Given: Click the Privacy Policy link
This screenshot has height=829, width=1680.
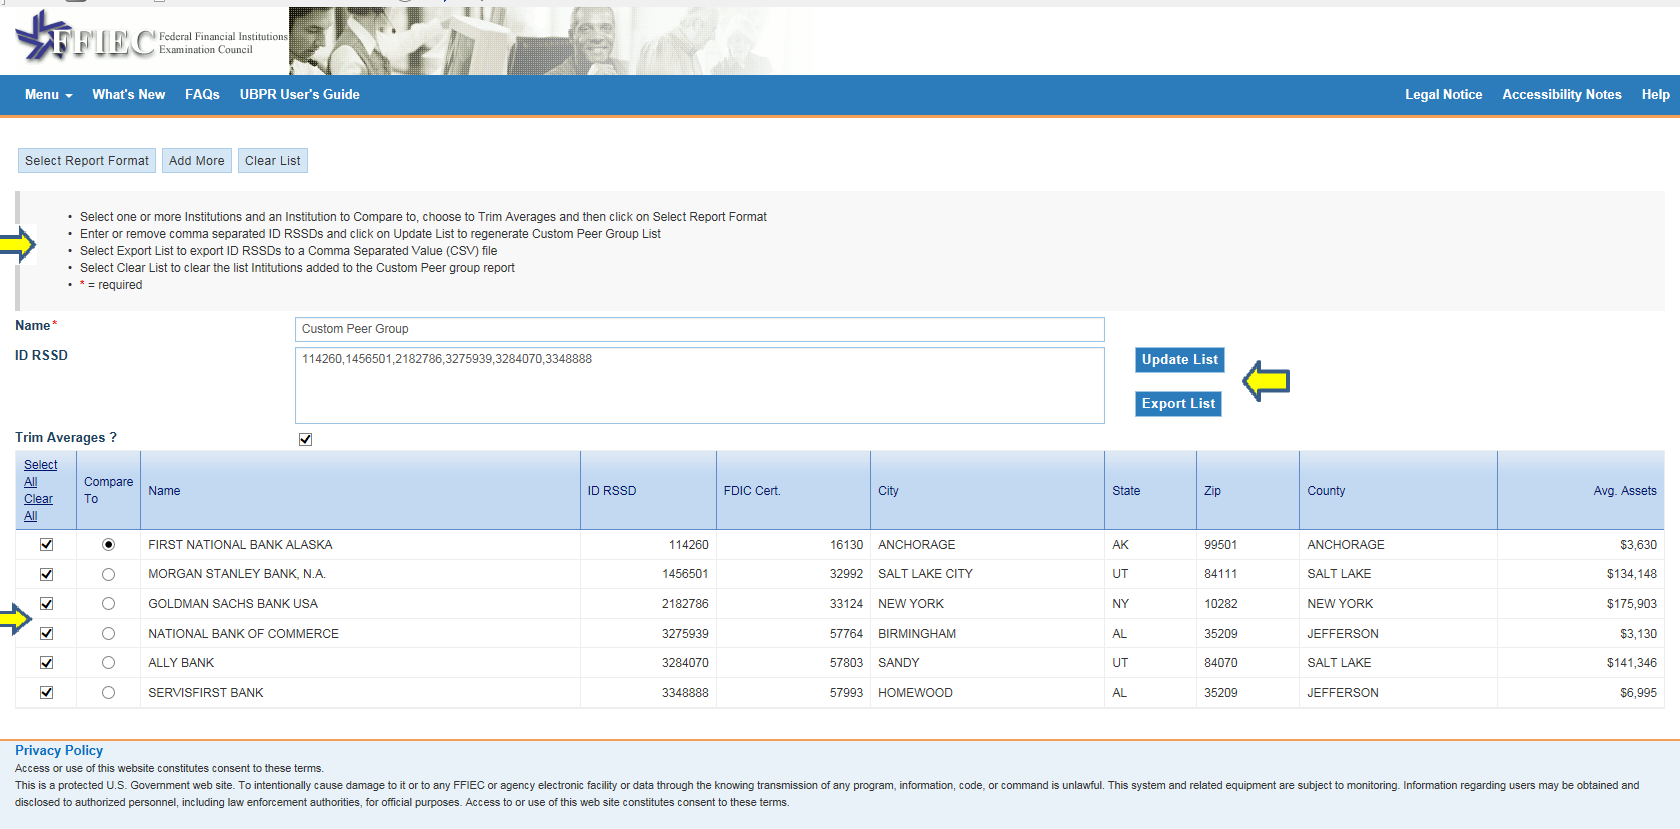Looking at the screenshot, I should pyautogui.click(x=59, y=751).
